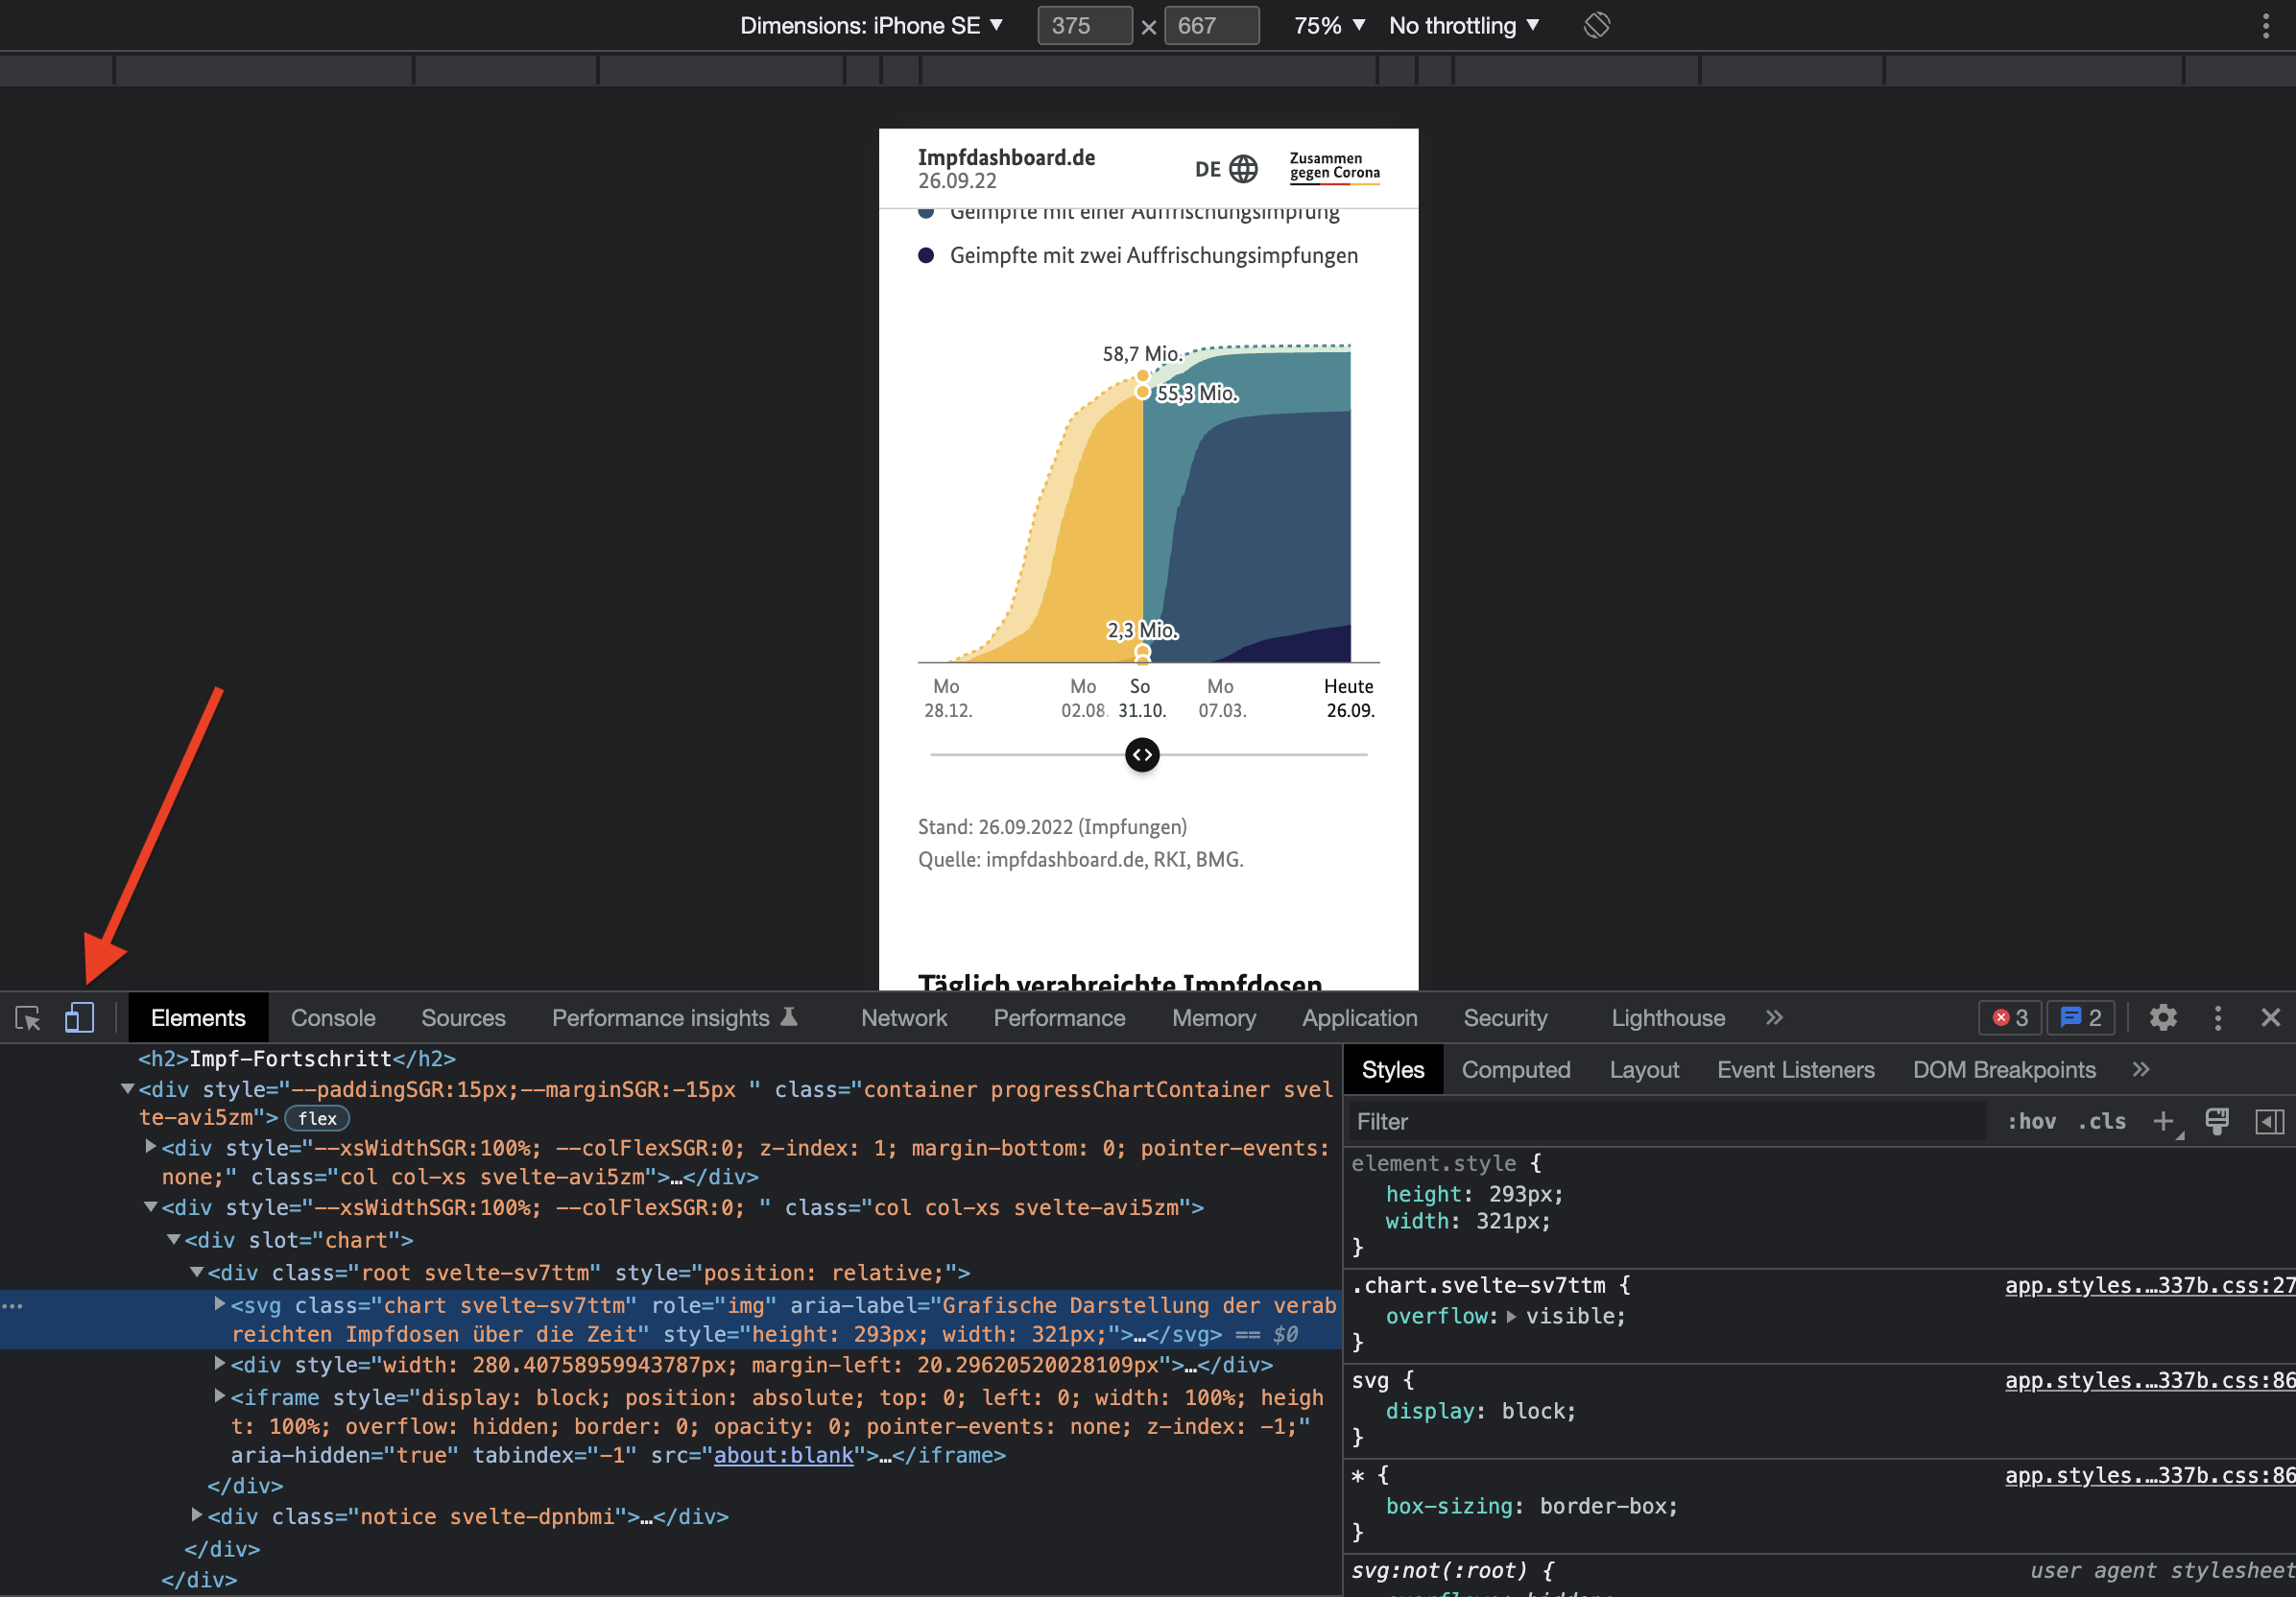The image size is (2296, 1597).
Task: Toggle the :hov element state panel
Action: pyautogui.click(x=2031, y=1122)
